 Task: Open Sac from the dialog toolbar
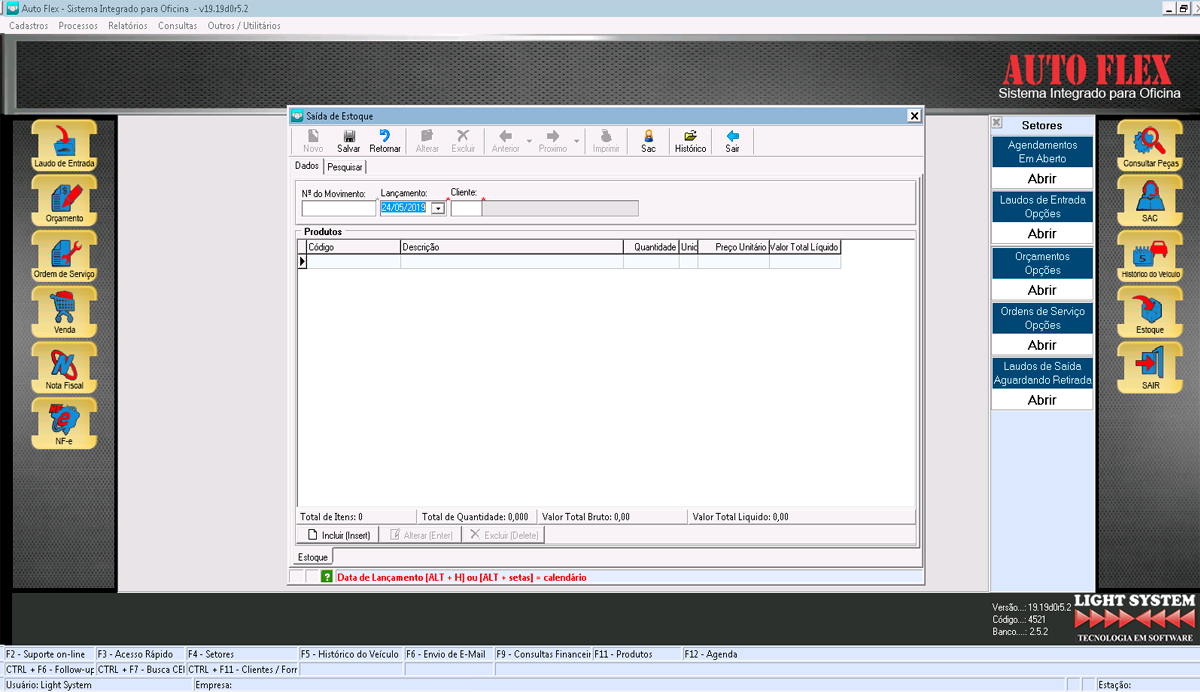click(648, 141)
